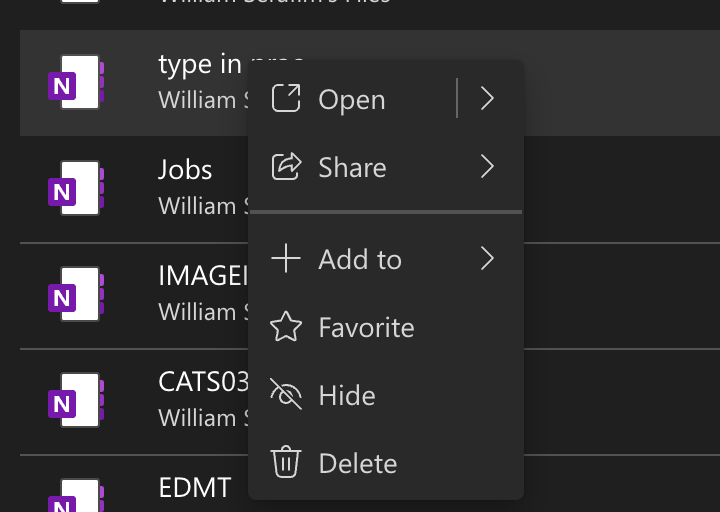Screen dimensions: 720x512
Task: Select the EDMT notebook name
Action: 195,488
